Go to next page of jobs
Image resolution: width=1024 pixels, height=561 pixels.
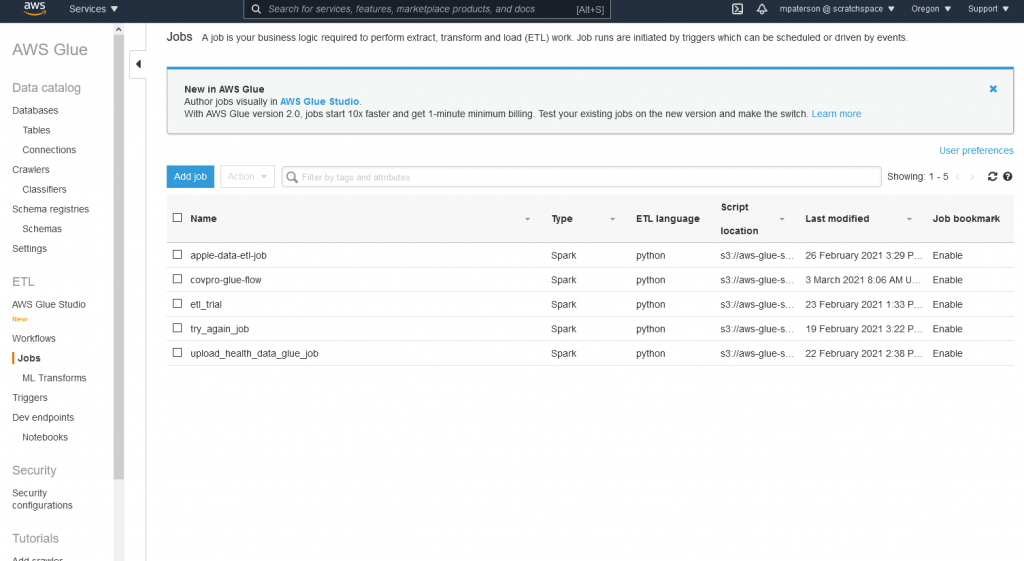click(972, 177)
